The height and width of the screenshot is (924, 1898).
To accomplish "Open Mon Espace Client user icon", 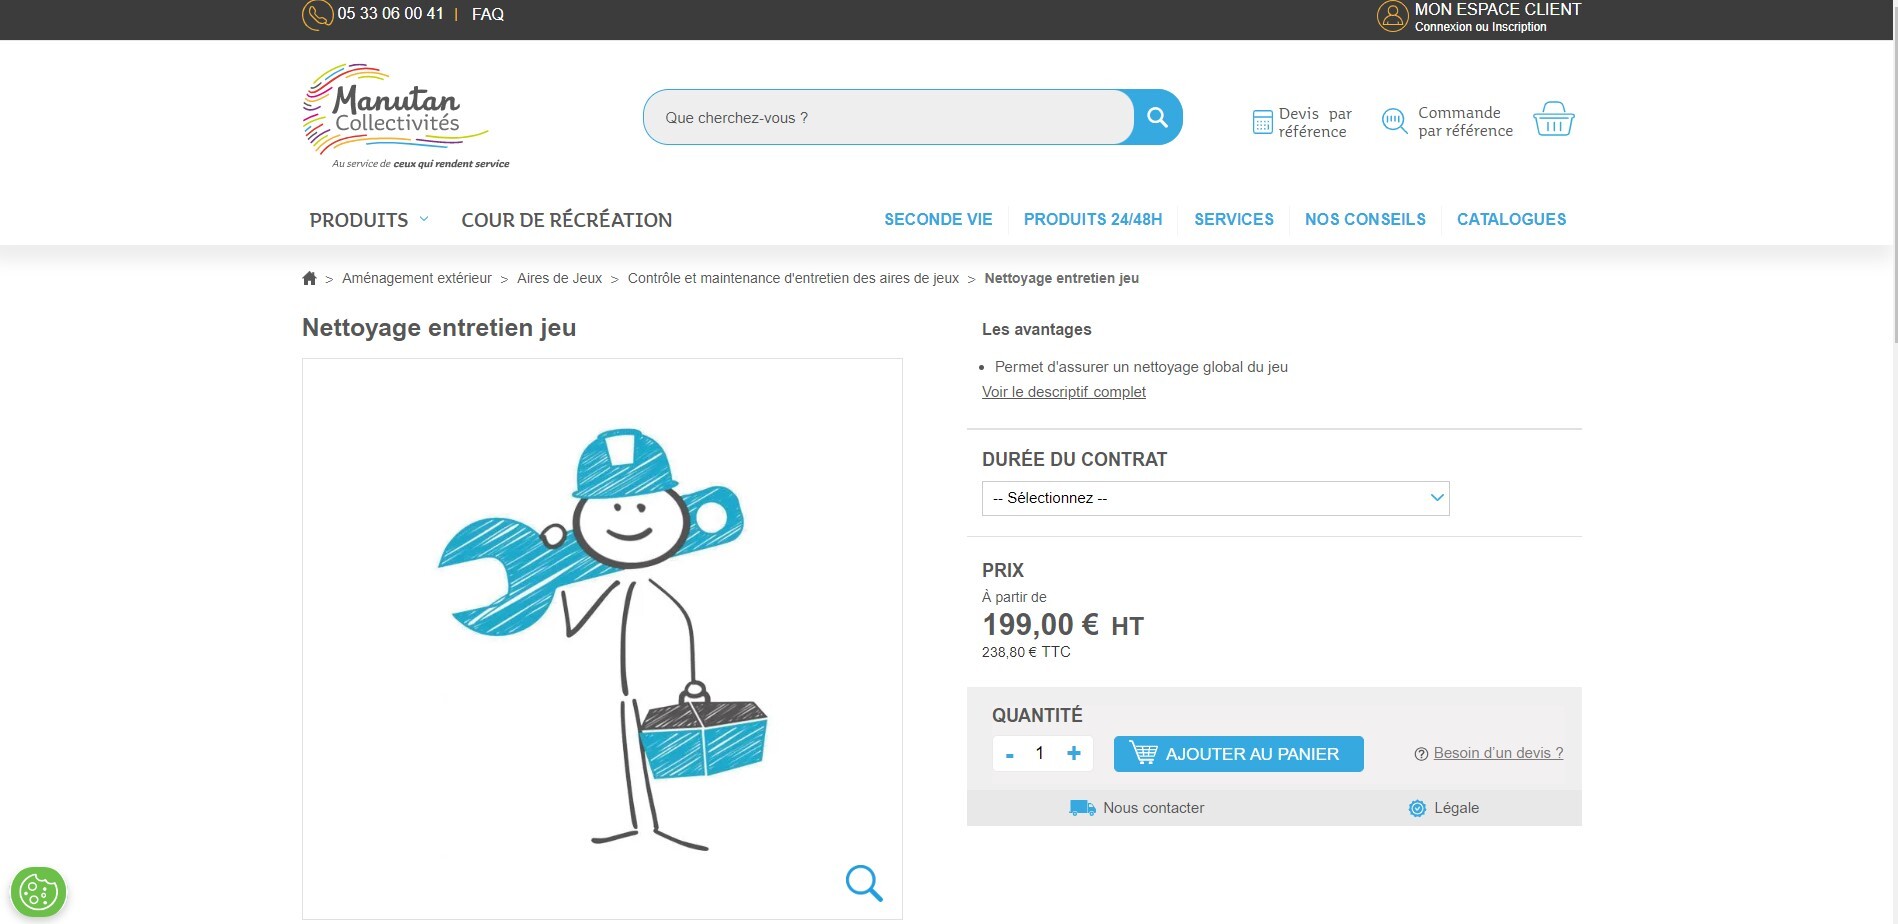I will [x=1392, y=16].
